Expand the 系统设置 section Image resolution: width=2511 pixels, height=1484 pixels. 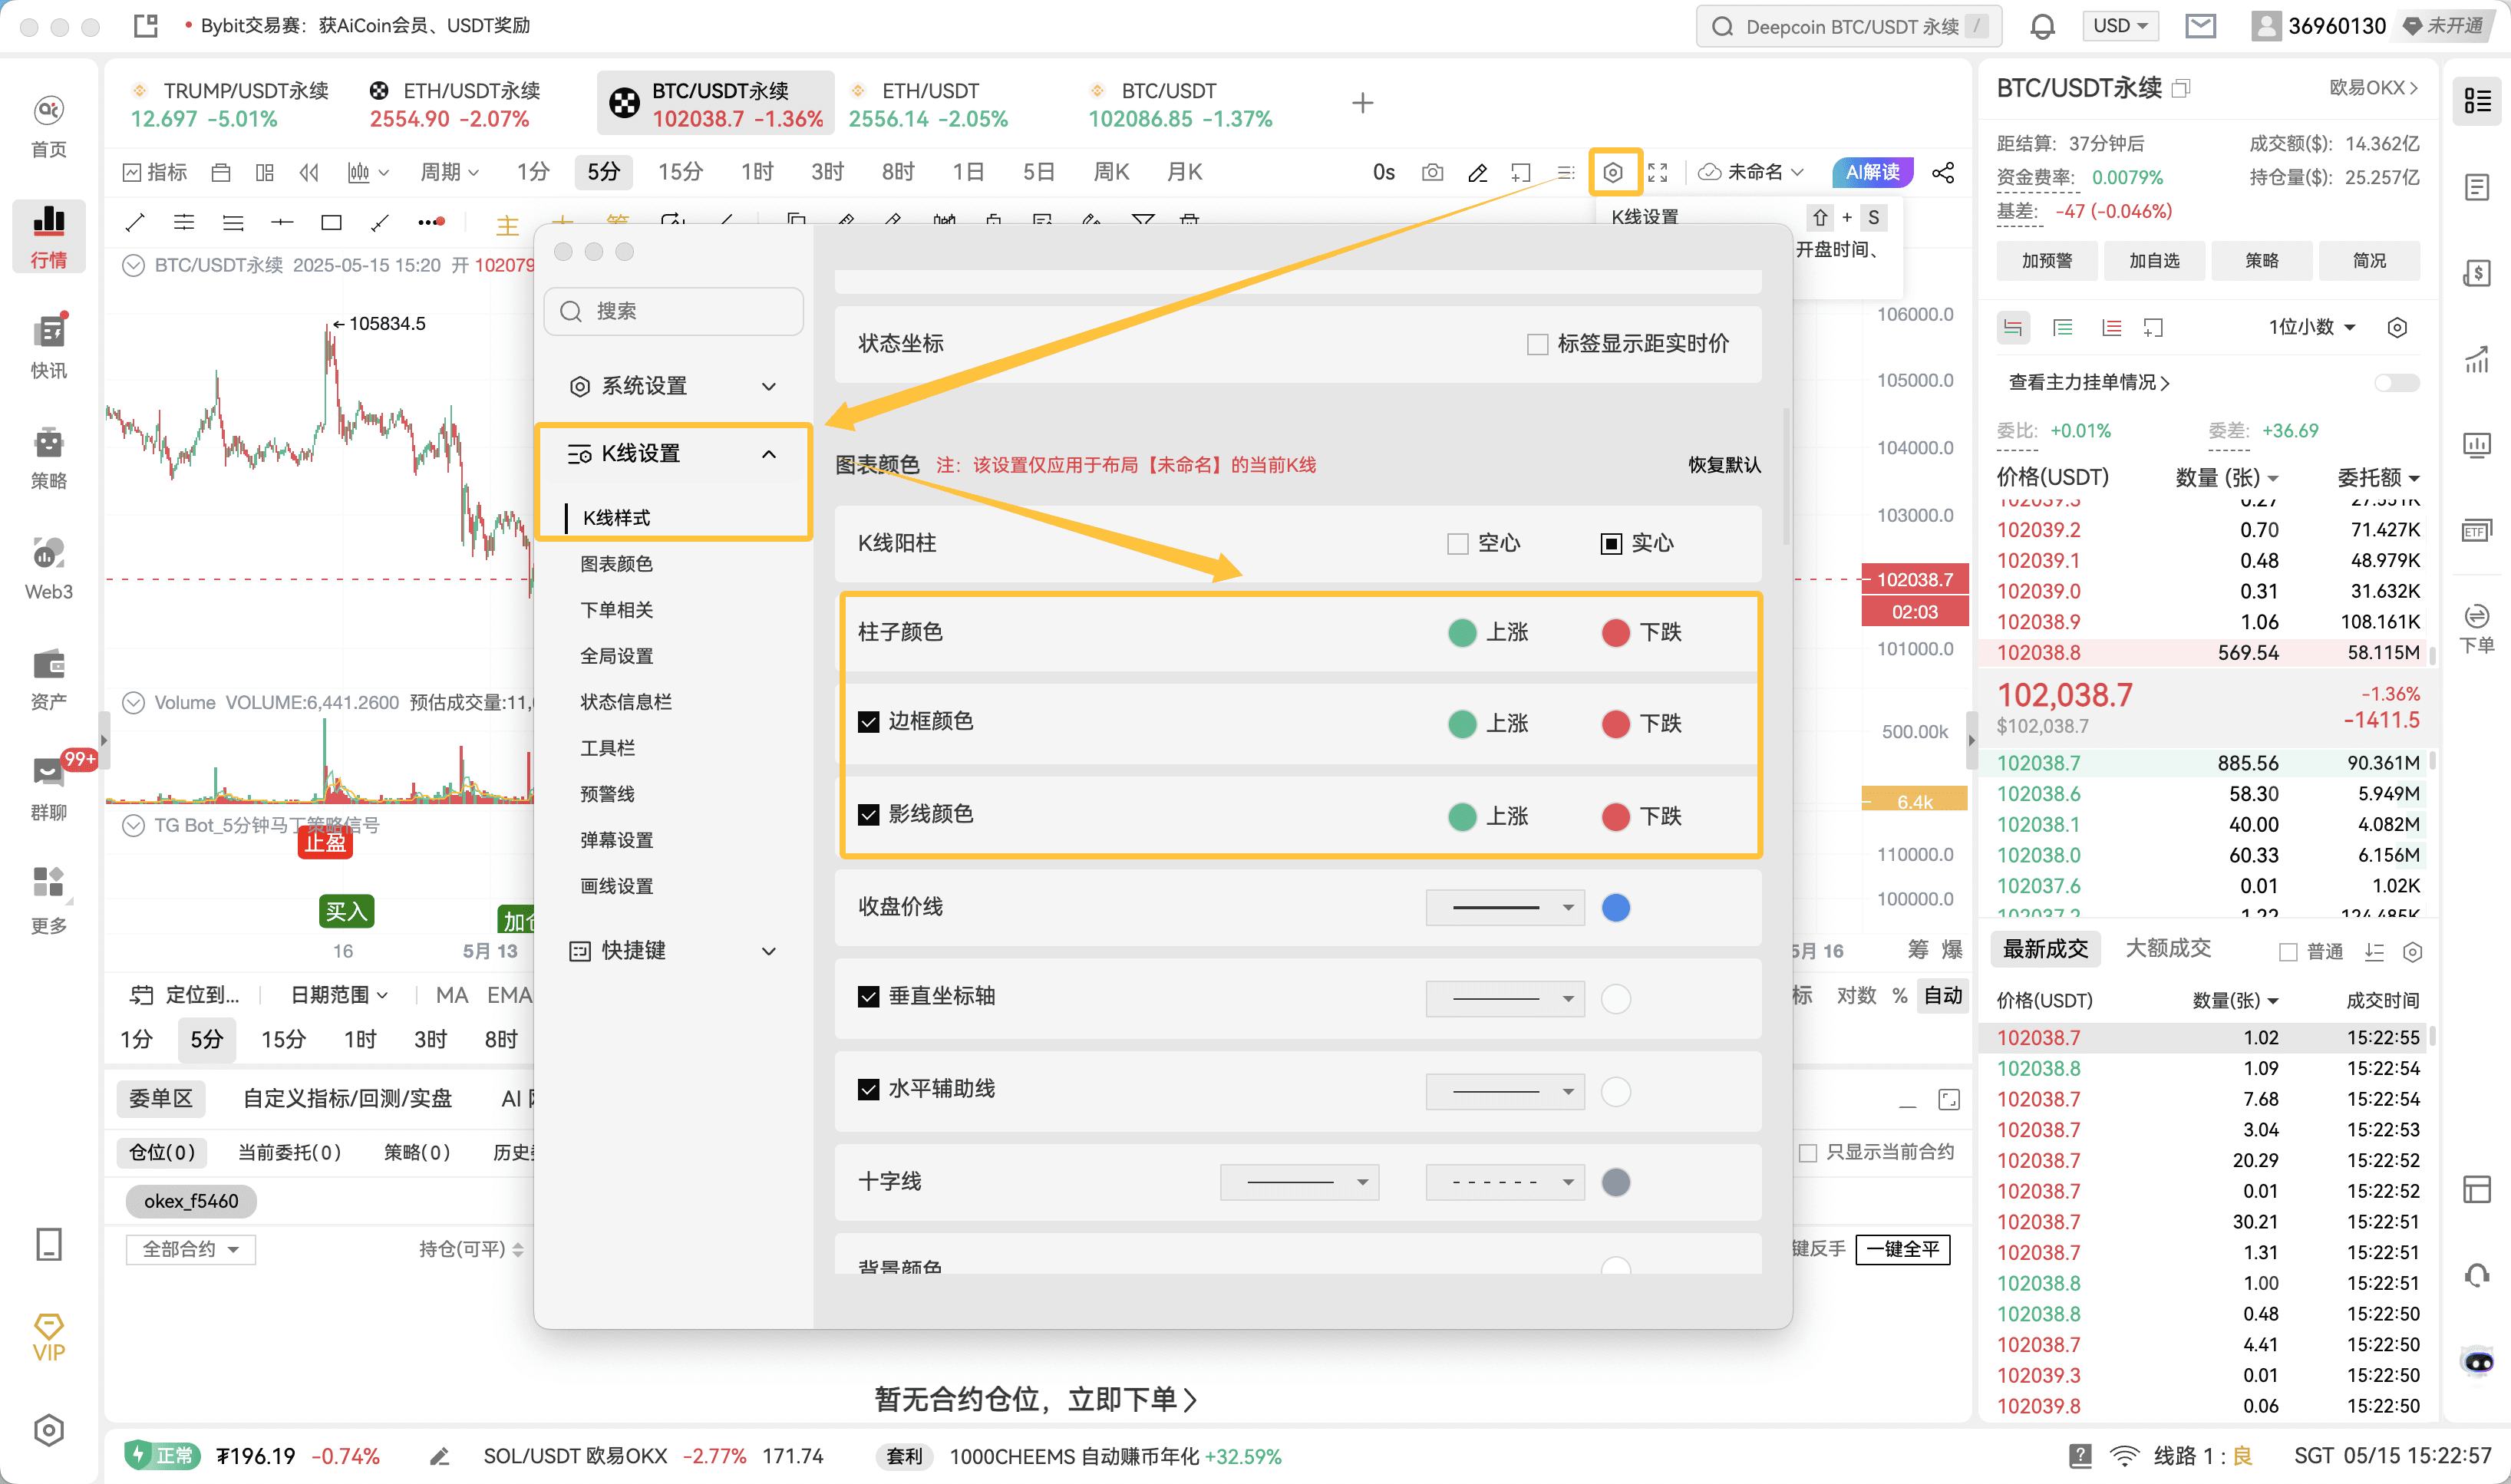tap(673, 386)
